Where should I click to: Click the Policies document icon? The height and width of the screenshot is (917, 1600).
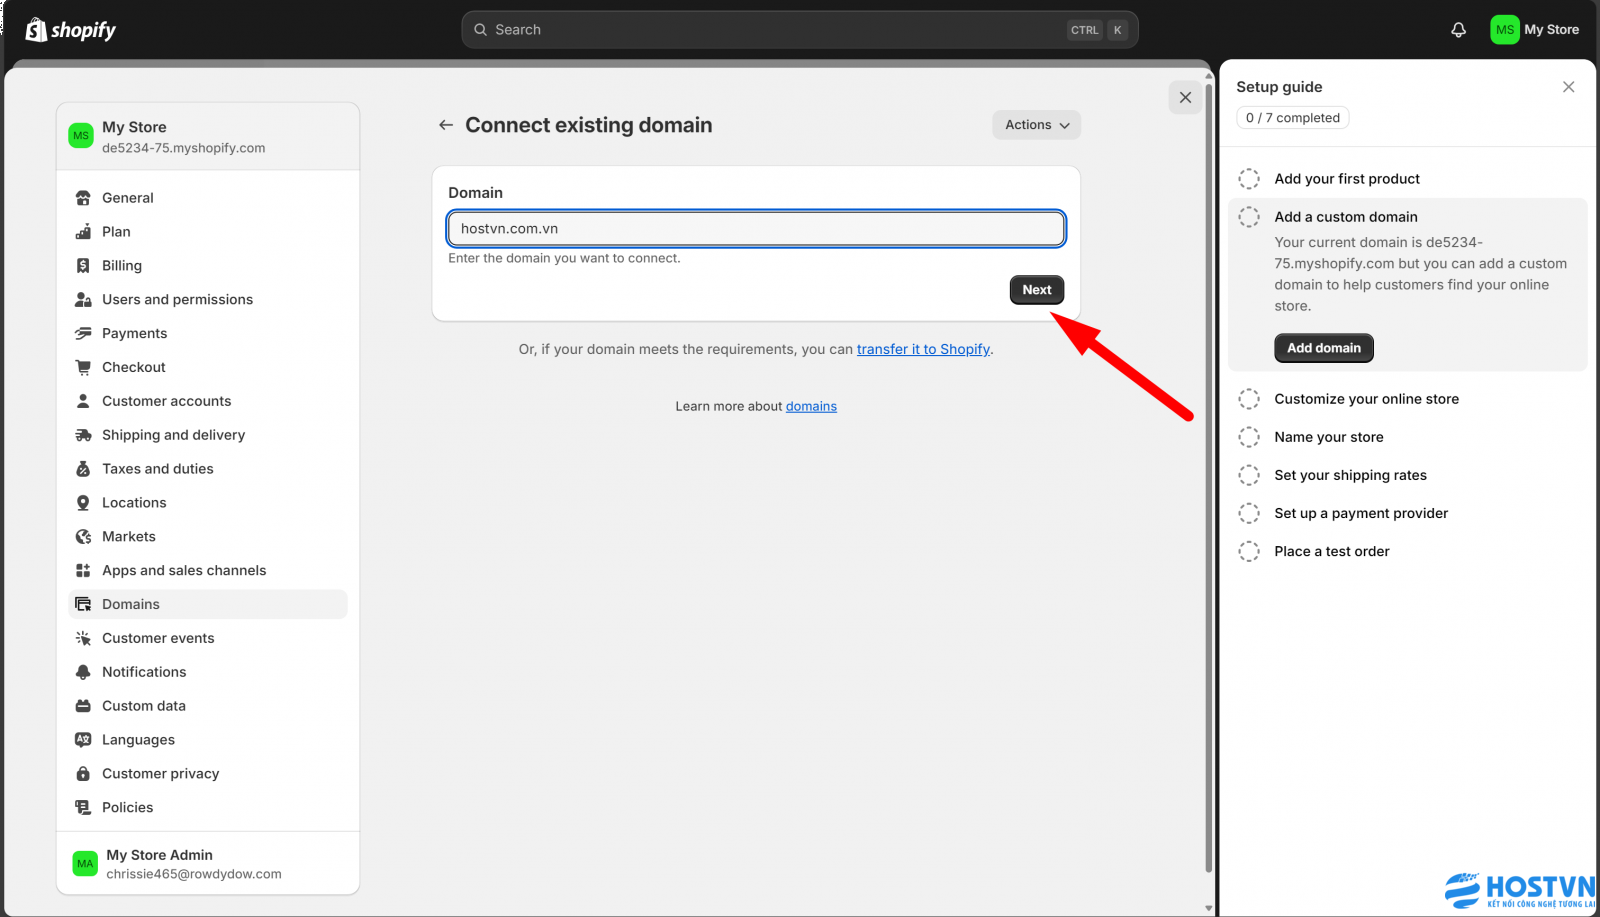[x=83, y=808]
